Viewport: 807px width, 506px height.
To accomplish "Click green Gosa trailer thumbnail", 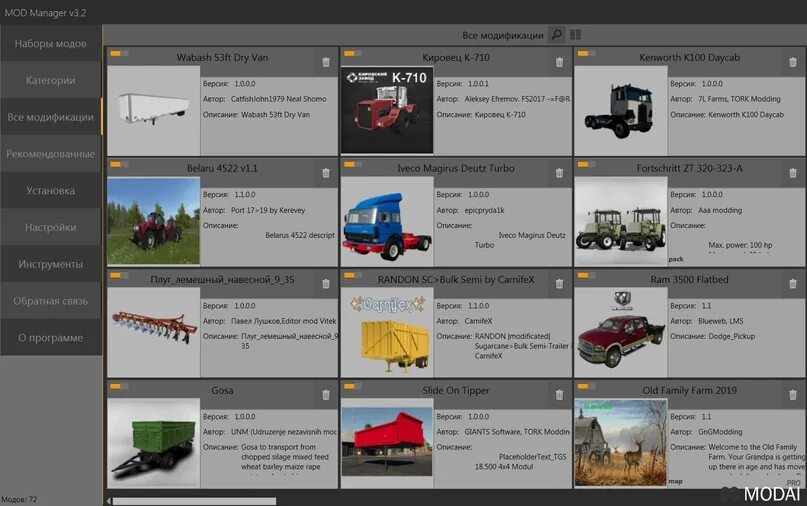I will point(153,443).
